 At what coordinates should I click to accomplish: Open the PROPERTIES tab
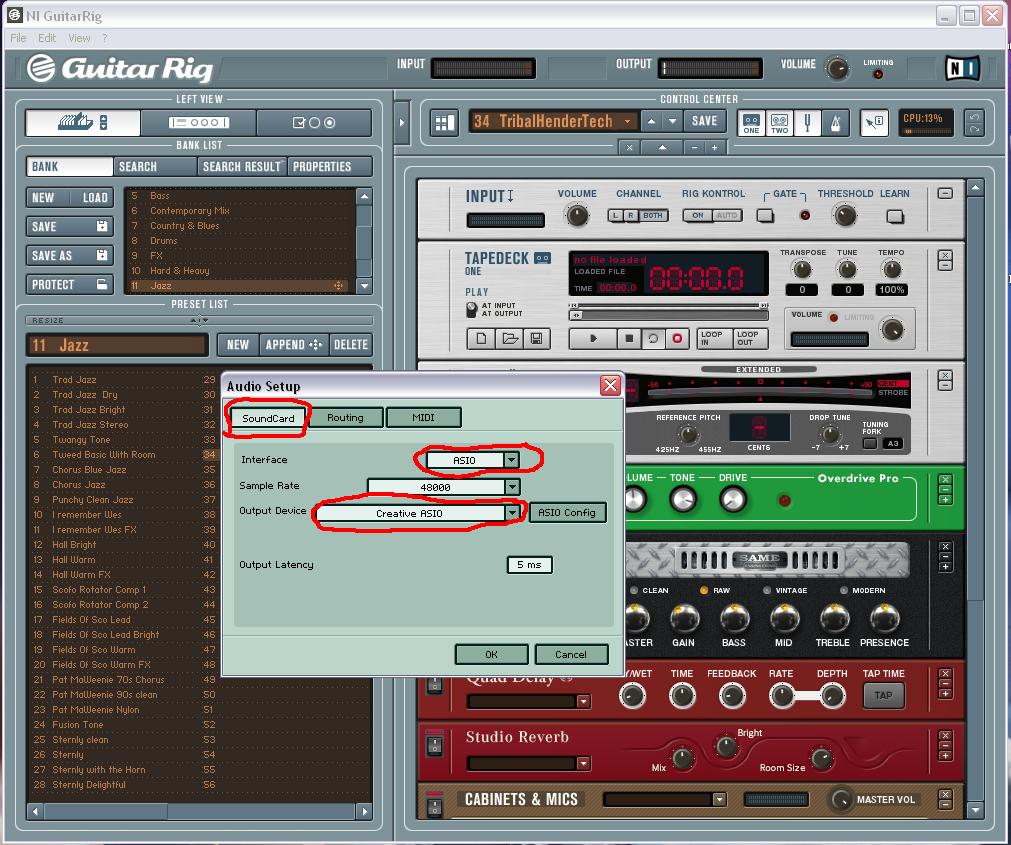(x=329, y=166)
